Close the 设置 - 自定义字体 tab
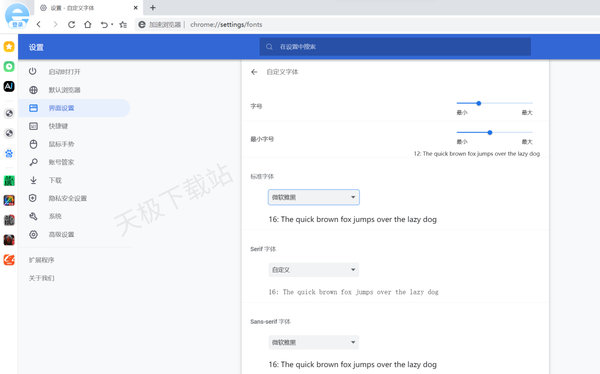This screenshot has width=600, height=374. (x=136, y=8)
